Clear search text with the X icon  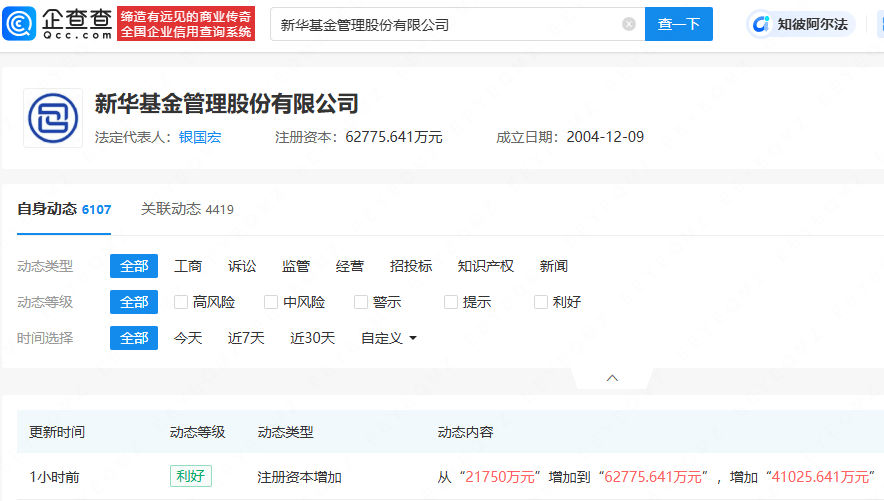[x=629, y=24]
